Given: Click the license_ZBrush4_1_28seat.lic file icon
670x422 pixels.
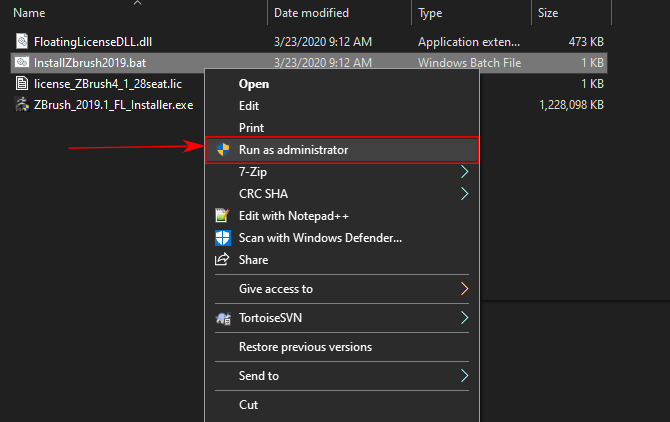Looking at the screenshot, I should pyautogui.click(x=22, y=83).
